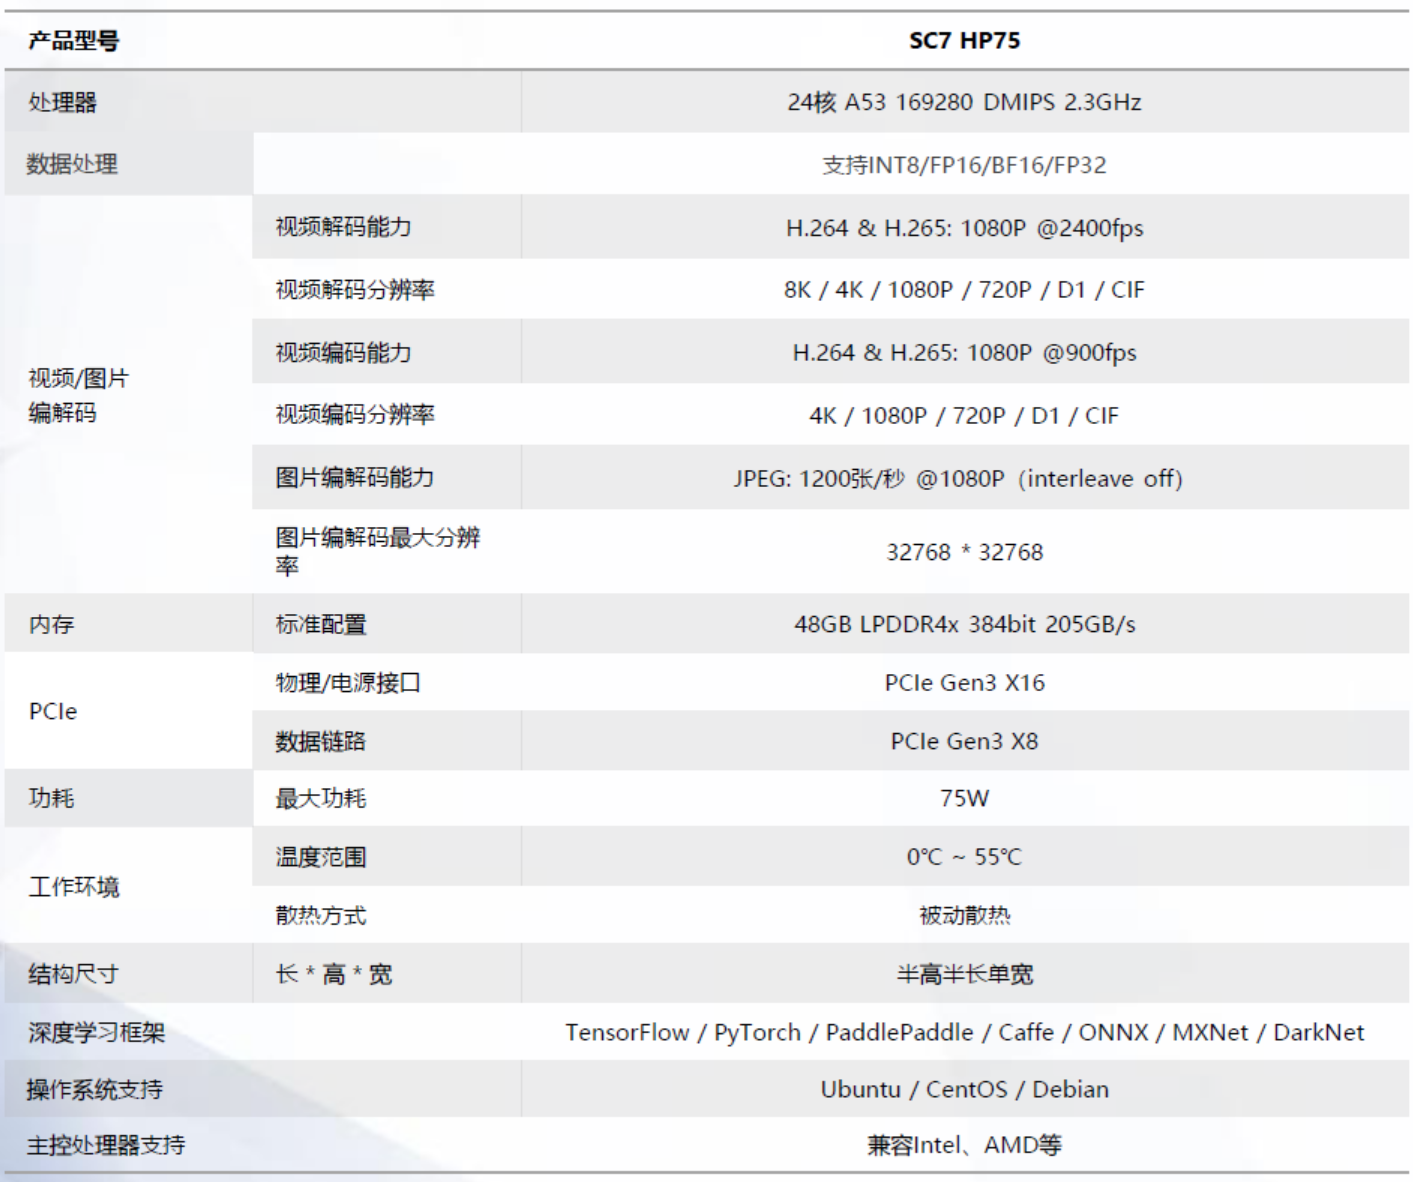
Task: Click the 8K / 4K decode resolution value
Action: pos(964,290)
